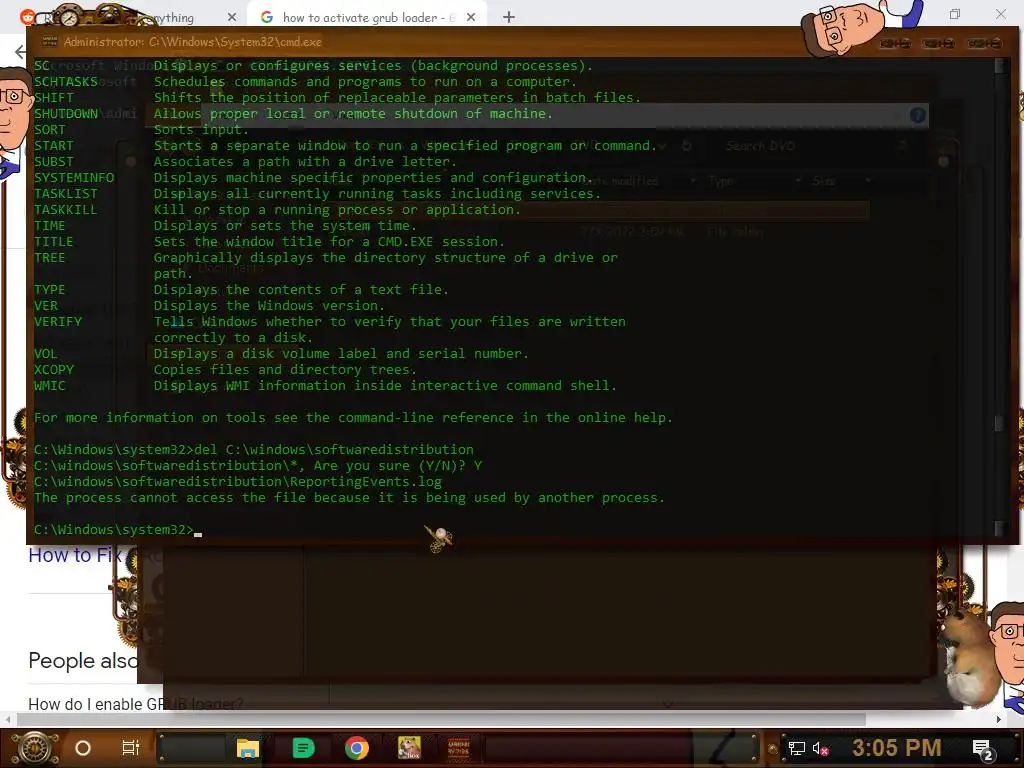The width and height of the screenshot is (1024, 768).
Task: Switch to Google Chrome from the taskbar
Action: point(357,748)
